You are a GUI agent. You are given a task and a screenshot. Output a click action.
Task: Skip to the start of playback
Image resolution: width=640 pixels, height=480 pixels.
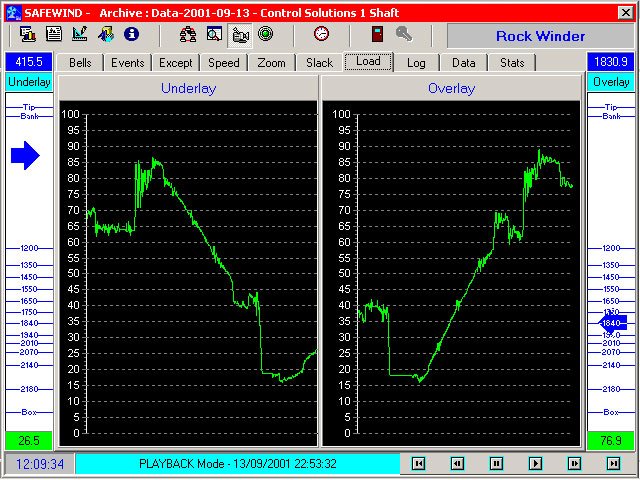point(419,464)
